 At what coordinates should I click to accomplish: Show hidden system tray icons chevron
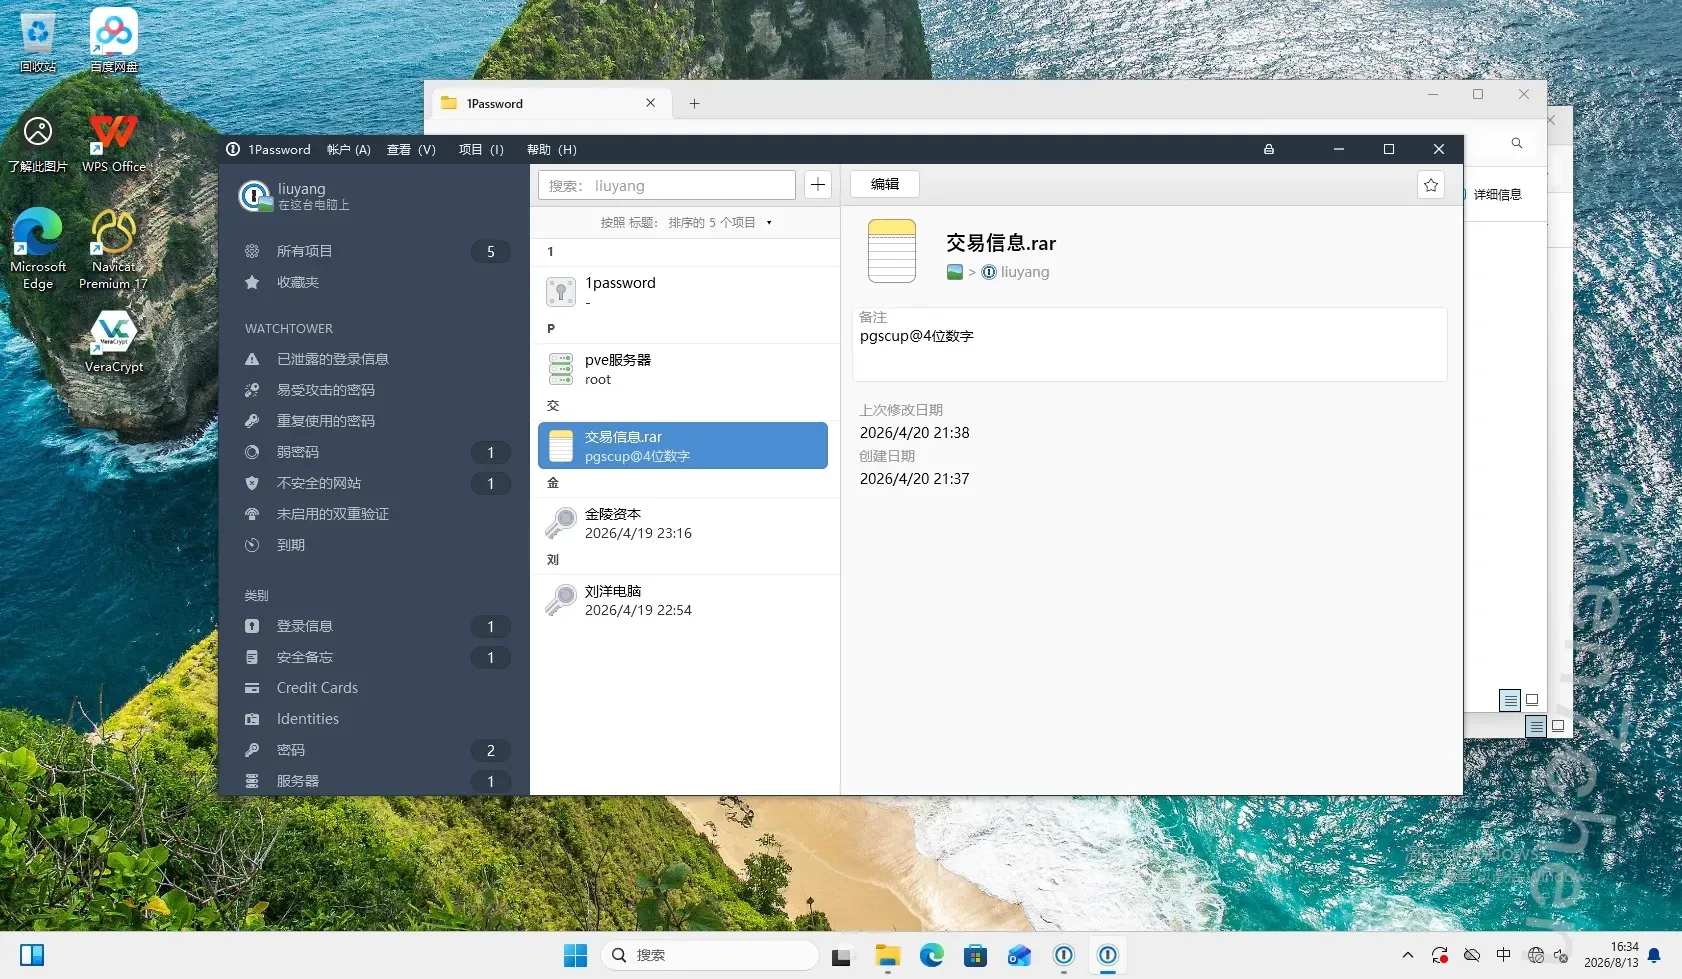[x=1408, y=955]
